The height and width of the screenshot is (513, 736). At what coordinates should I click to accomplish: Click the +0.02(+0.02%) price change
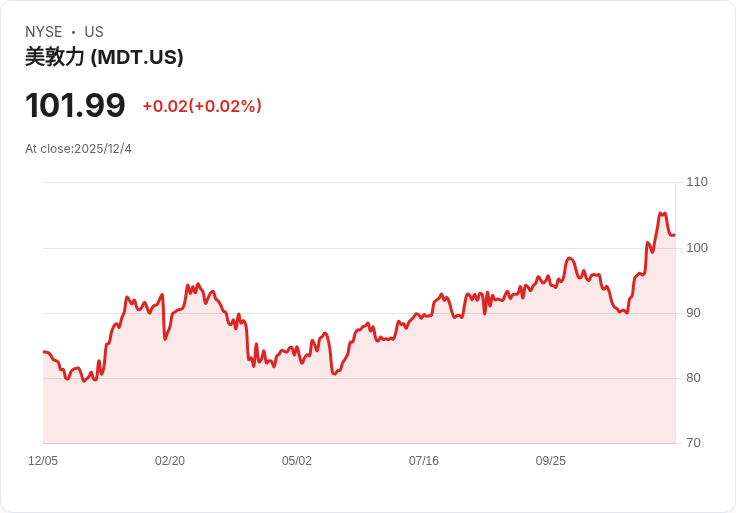tap(202, 106)
